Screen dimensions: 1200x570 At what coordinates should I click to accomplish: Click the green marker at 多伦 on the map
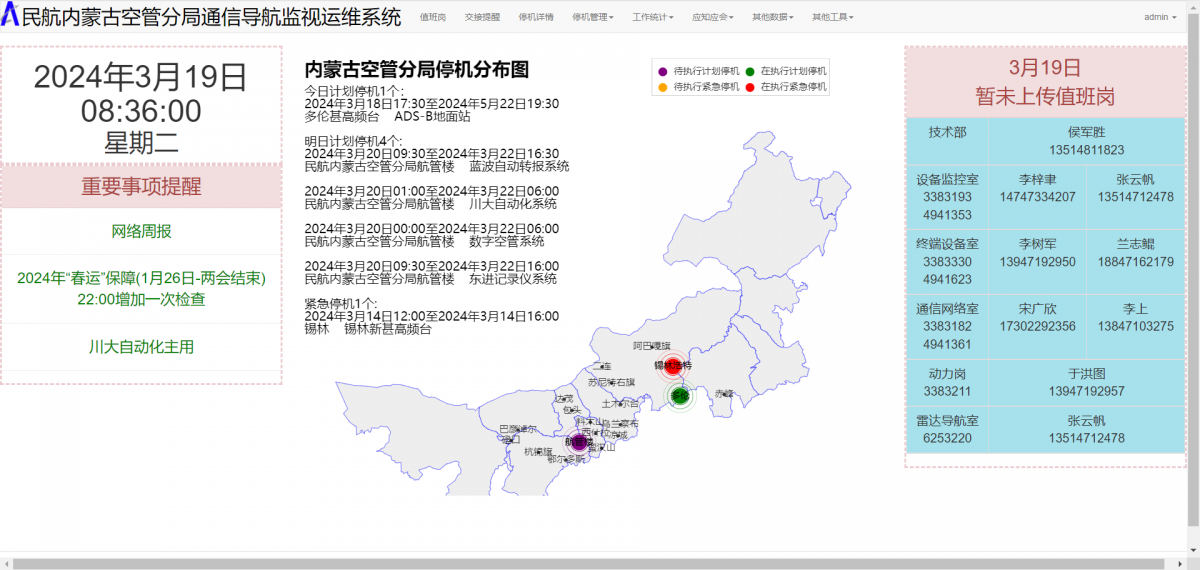[680, 396]
